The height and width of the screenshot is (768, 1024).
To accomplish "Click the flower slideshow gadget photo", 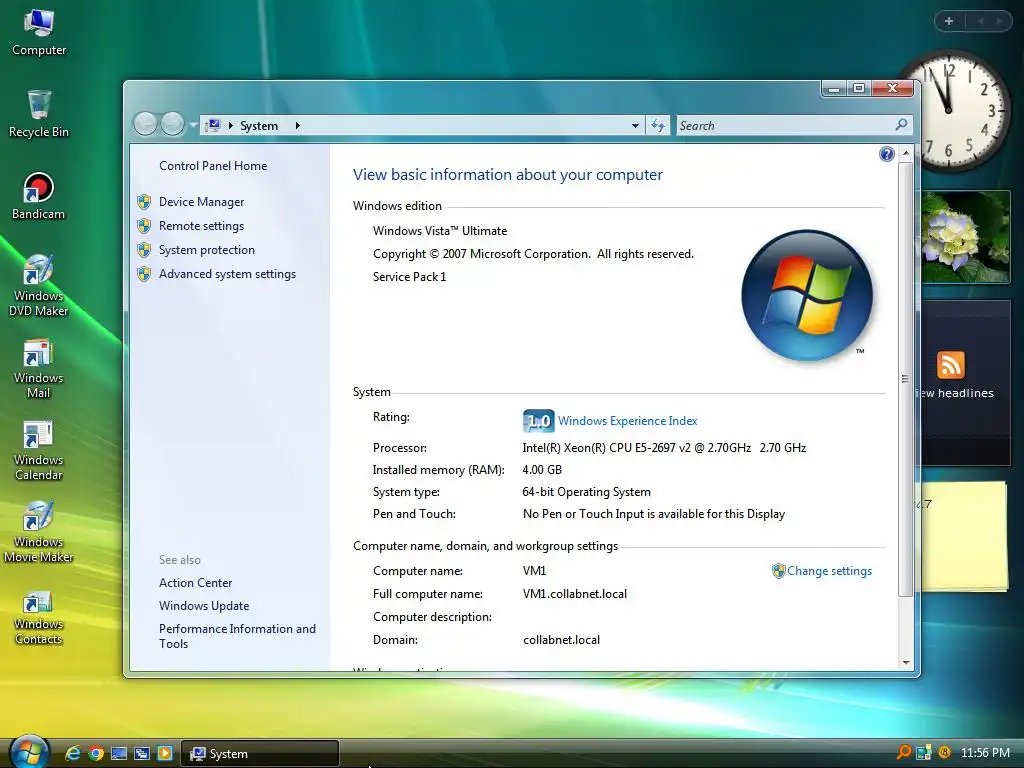I will click(965, 237).
